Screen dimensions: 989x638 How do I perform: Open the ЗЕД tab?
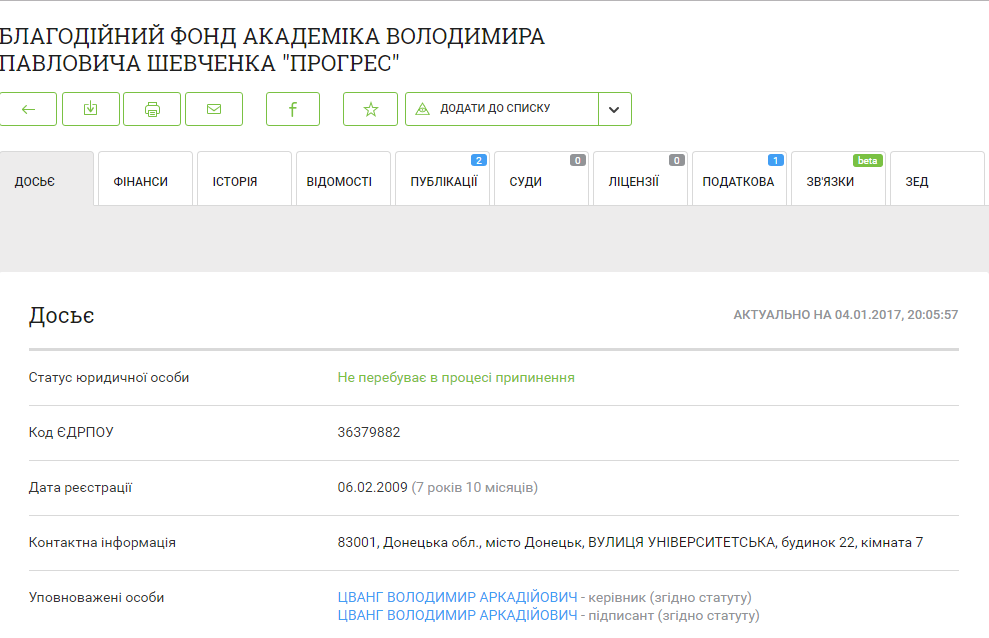click(x=917, y=181)
